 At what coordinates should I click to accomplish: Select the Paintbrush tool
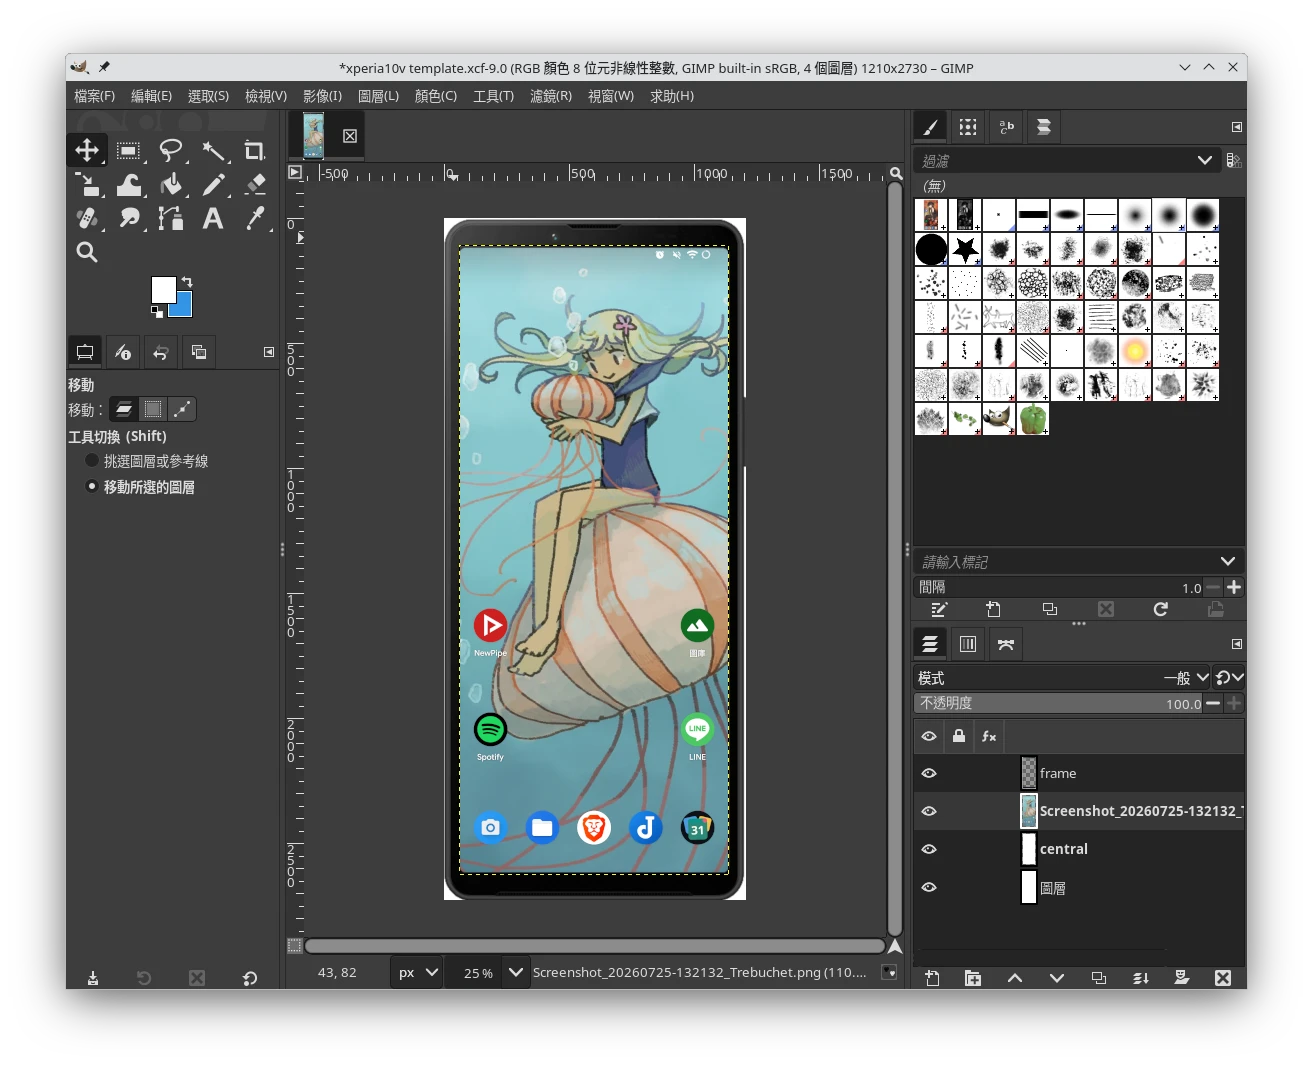pyautogui.click(x=213, y=184)
